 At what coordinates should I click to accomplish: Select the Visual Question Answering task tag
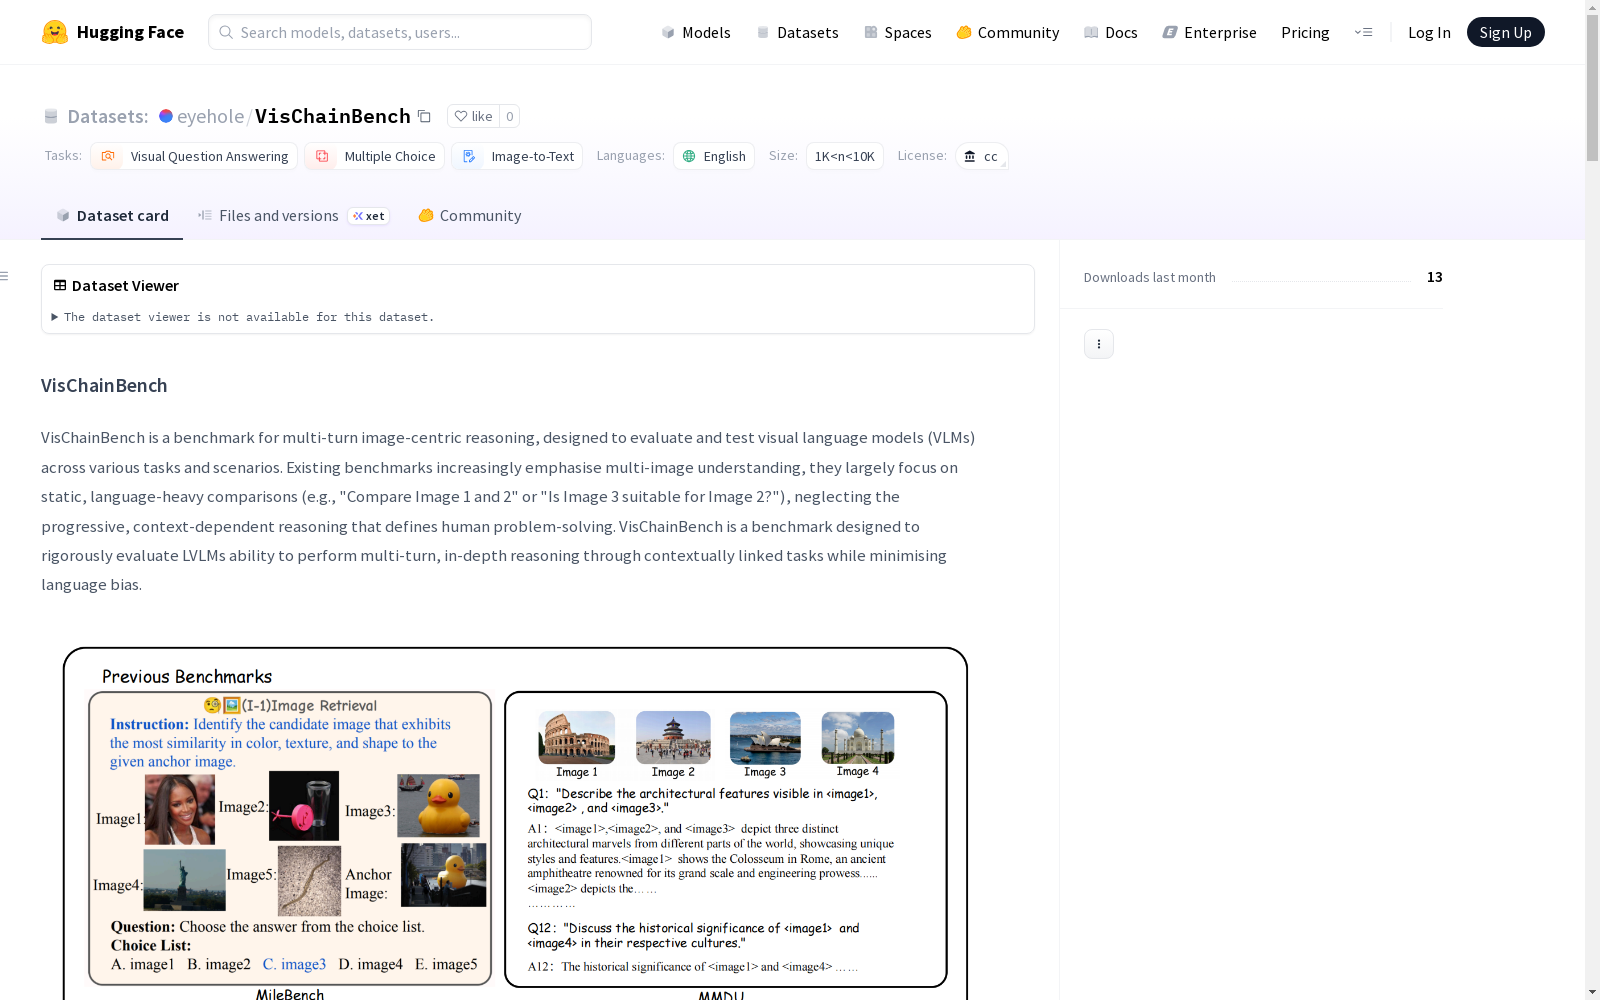coord(194,156)
